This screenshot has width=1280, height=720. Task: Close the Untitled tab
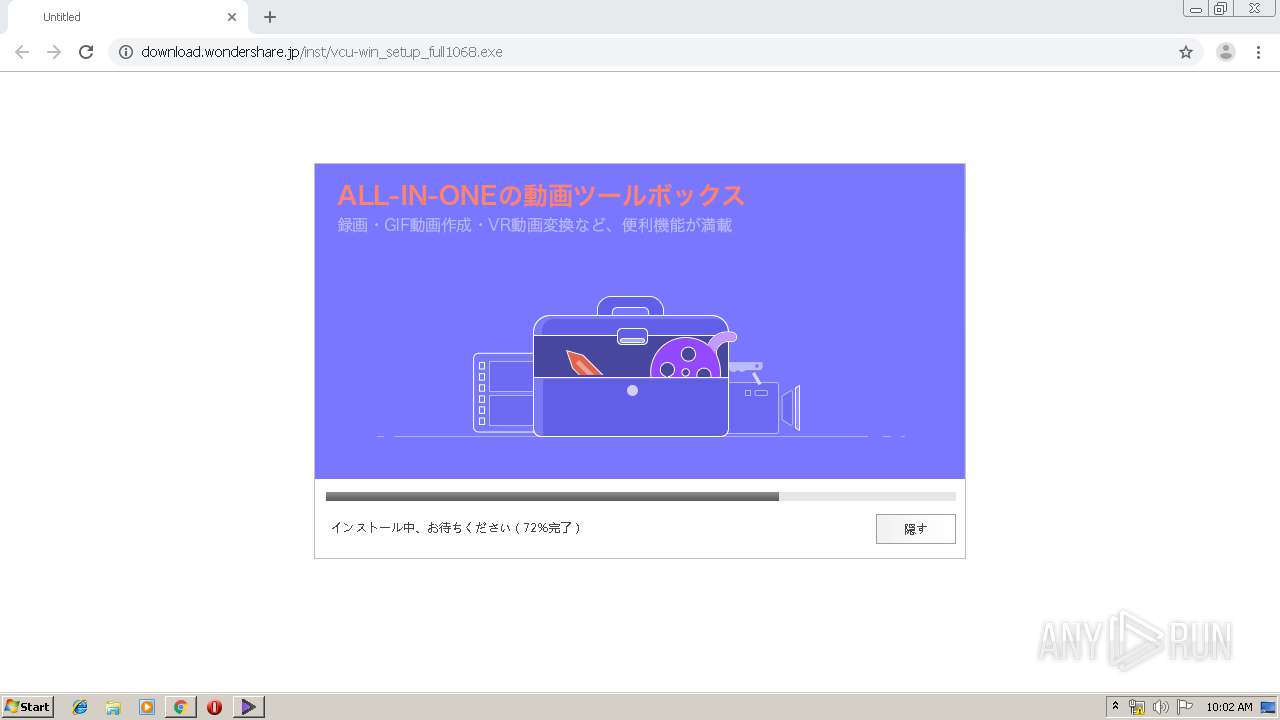[232, 17]
